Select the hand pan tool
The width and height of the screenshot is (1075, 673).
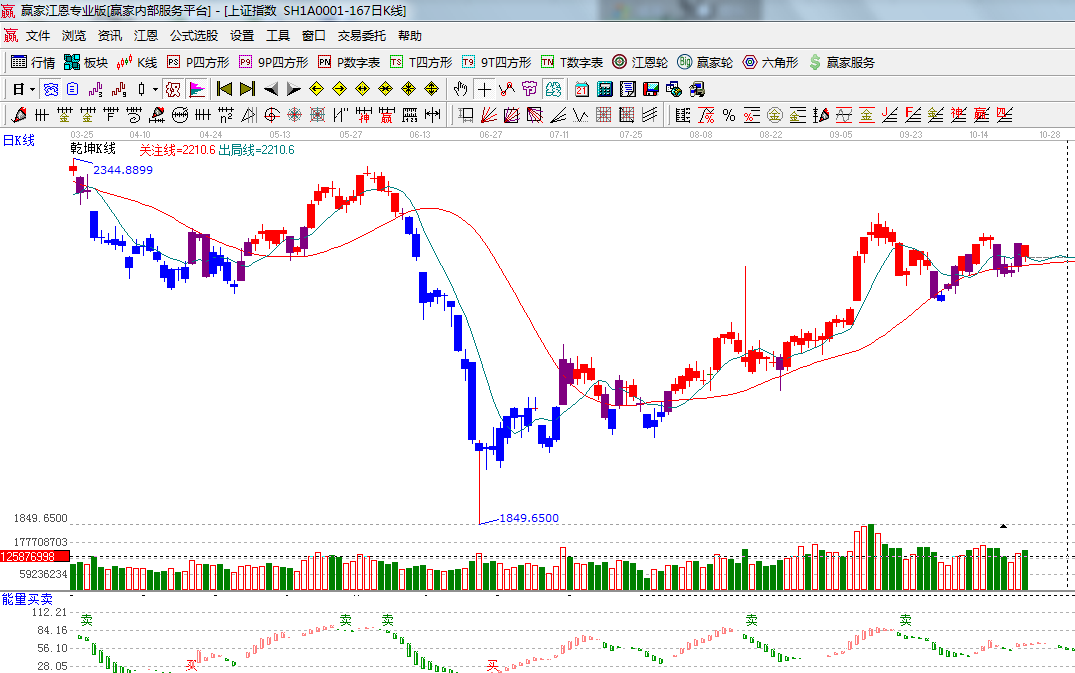(x=461, y=89)
